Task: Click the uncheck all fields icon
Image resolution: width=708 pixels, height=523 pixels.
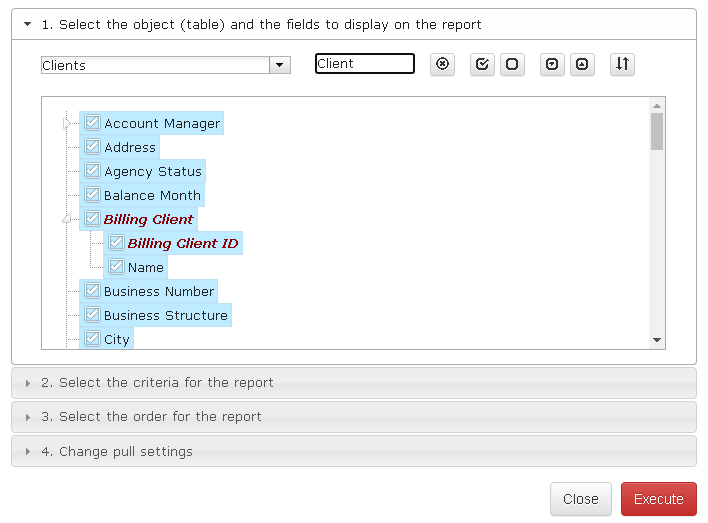Action: click(x=512, y=64)
